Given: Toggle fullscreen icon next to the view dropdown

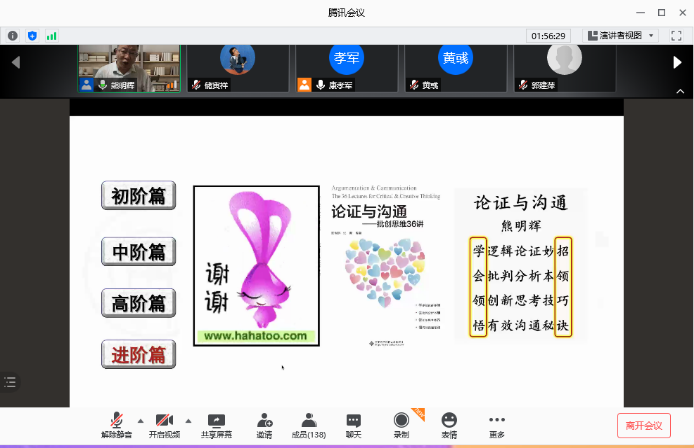Looking at the screenshot, I should coord(674,35).
